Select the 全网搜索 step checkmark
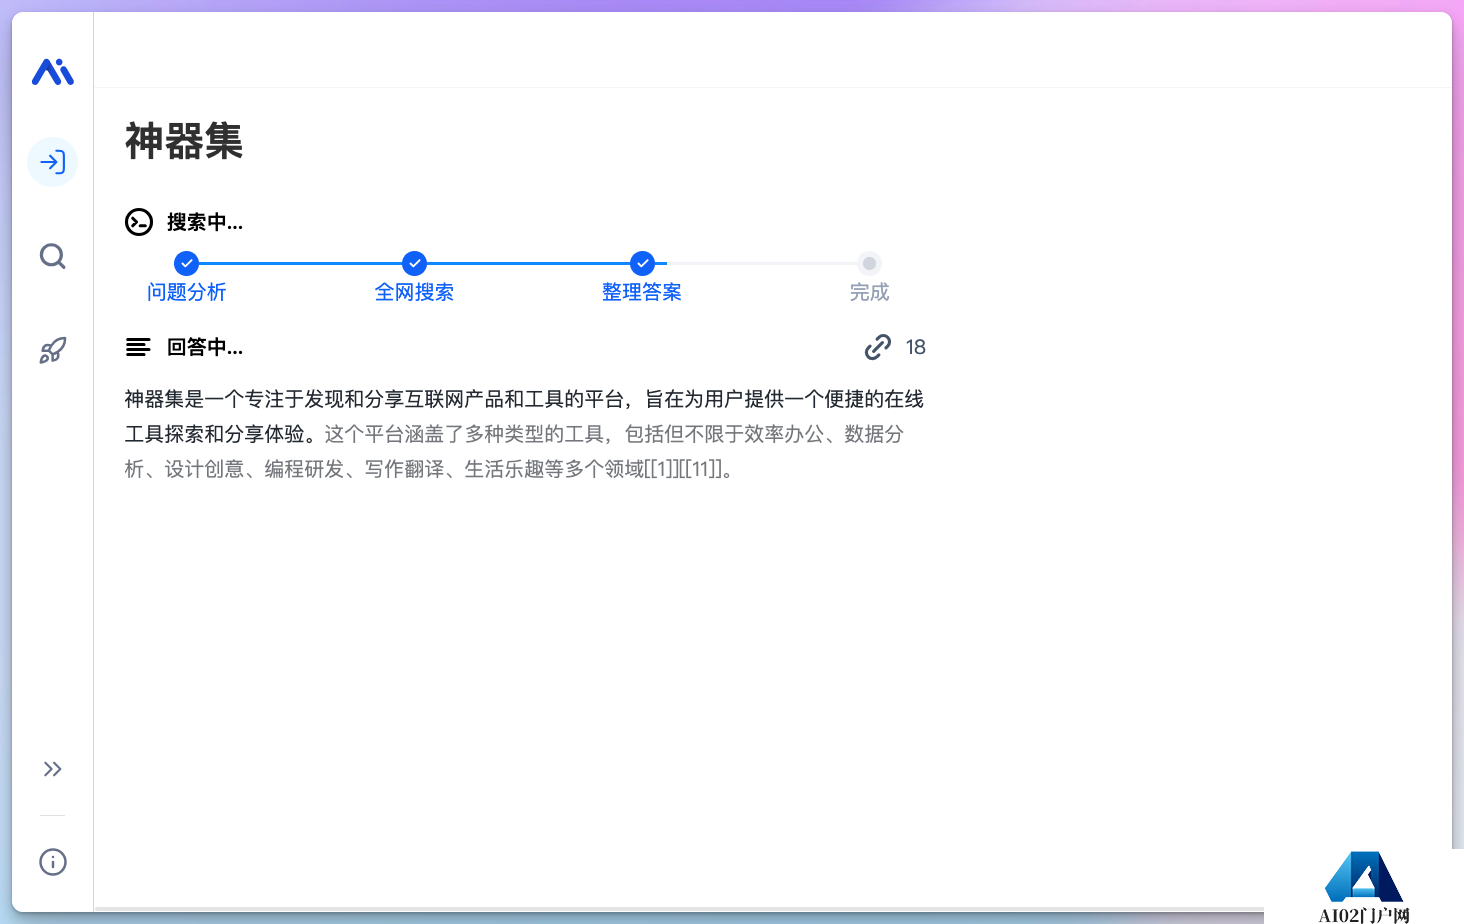Viewport: 1464px width, 924px height. [x=414, y=263]
